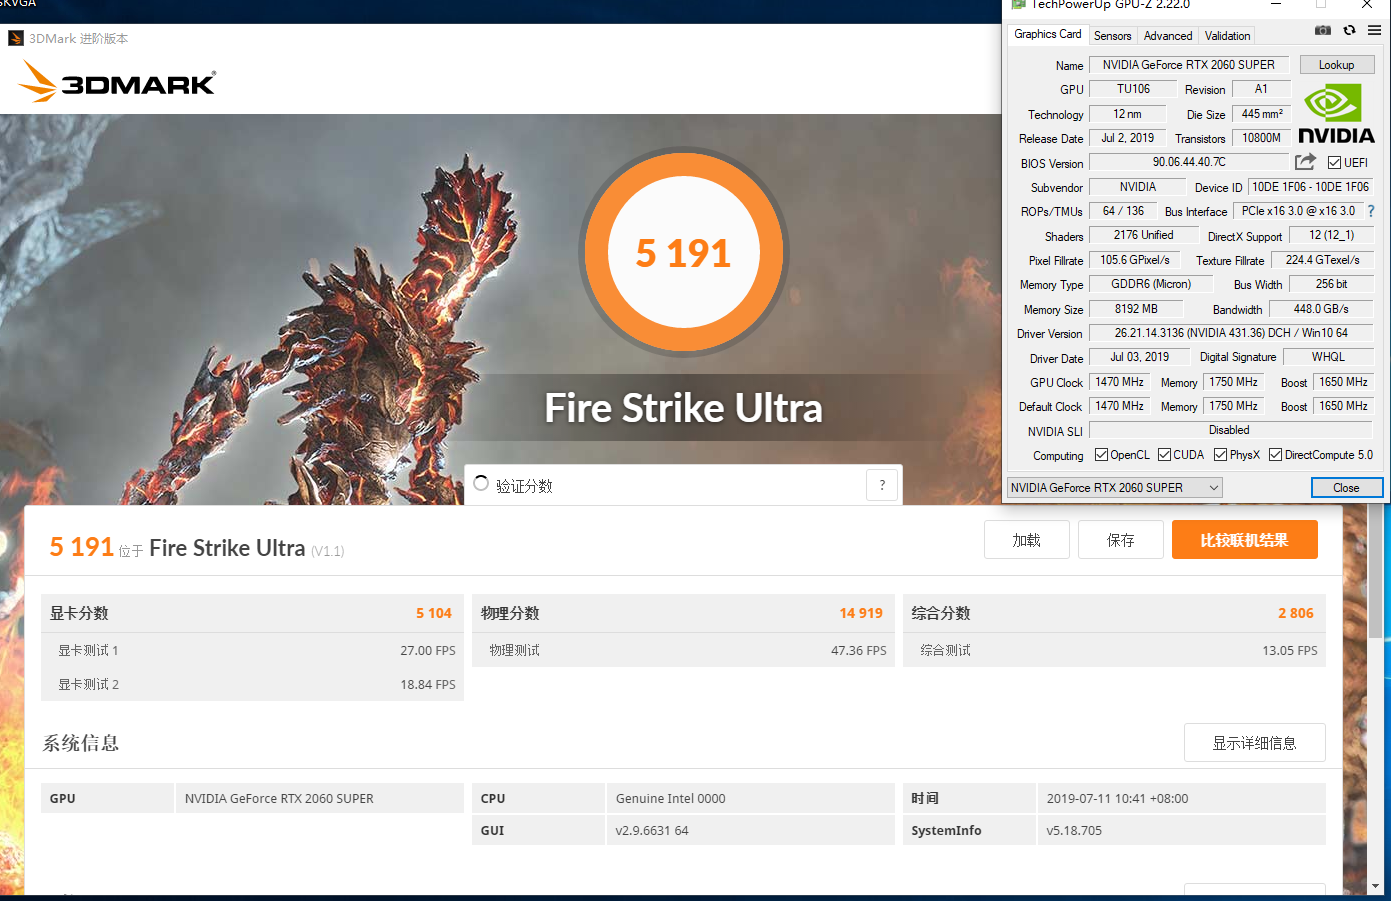The image size is (1391, 901).
Task: Click the GPU-Z title bar app icon
Action: [x=1018, y=5]
